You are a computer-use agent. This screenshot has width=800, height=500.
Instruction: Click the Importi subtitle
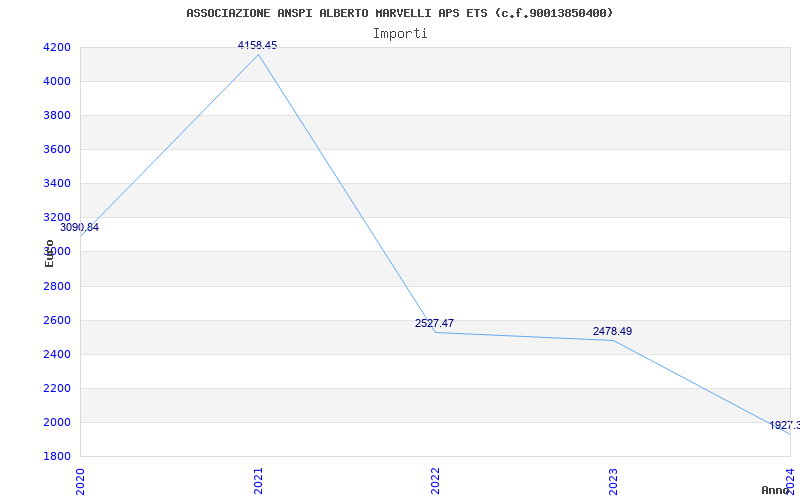[400, 33]
